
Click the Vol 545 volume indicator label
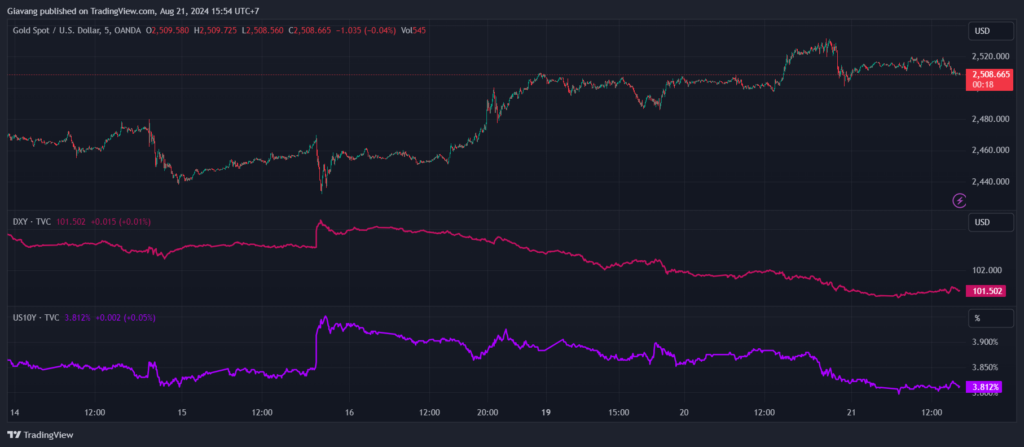[413, 31]
